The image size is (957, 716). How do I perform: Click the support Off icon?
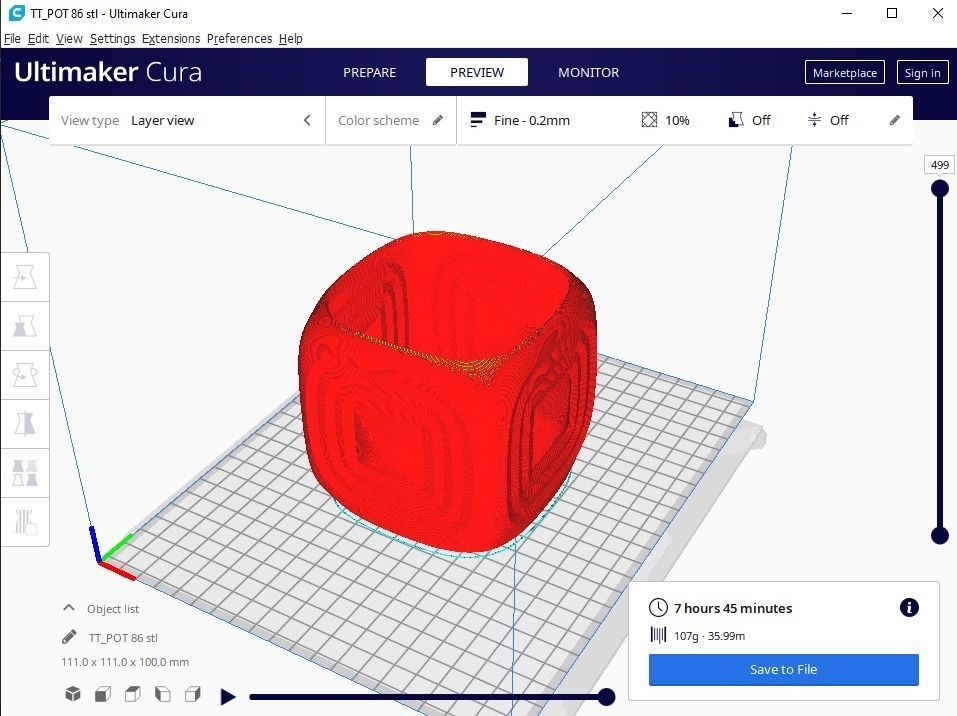tap(736, 120)
